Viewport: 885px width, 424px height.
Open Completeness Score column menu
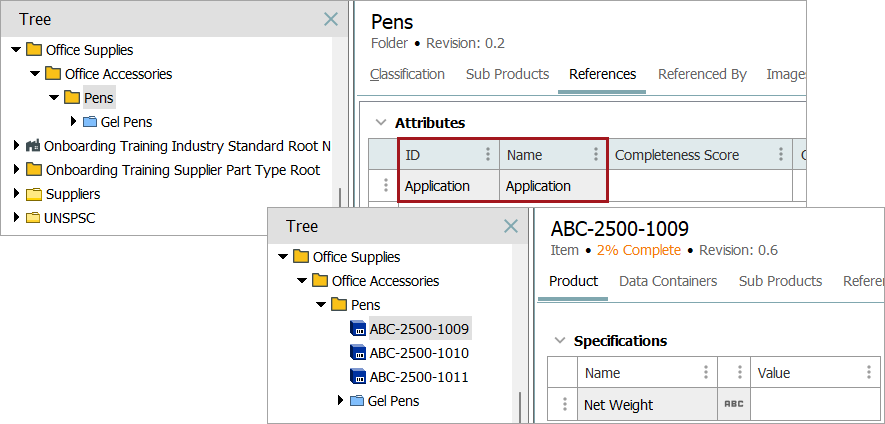(781, 155)
